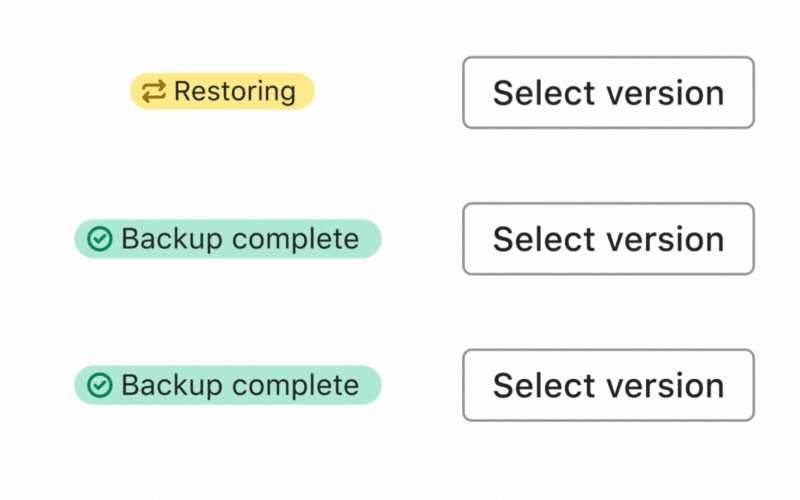Click the Restoring label text
Viewport: 800px width, 500px height.
(x=235, y=92)
